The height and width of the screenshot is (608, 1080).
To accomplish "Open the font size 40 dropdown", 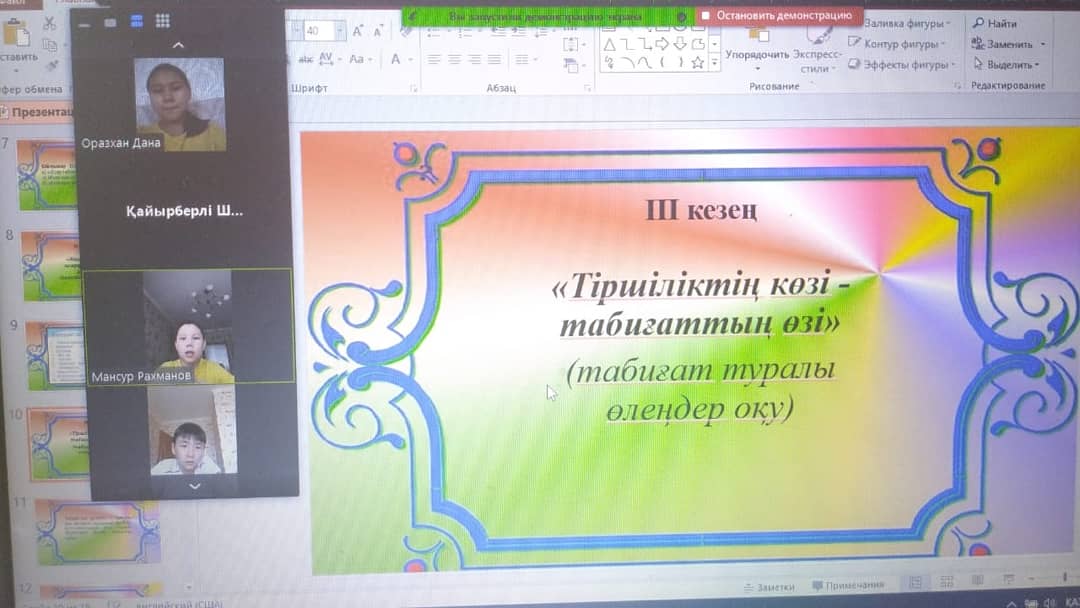I will click(x=340, y=31).
